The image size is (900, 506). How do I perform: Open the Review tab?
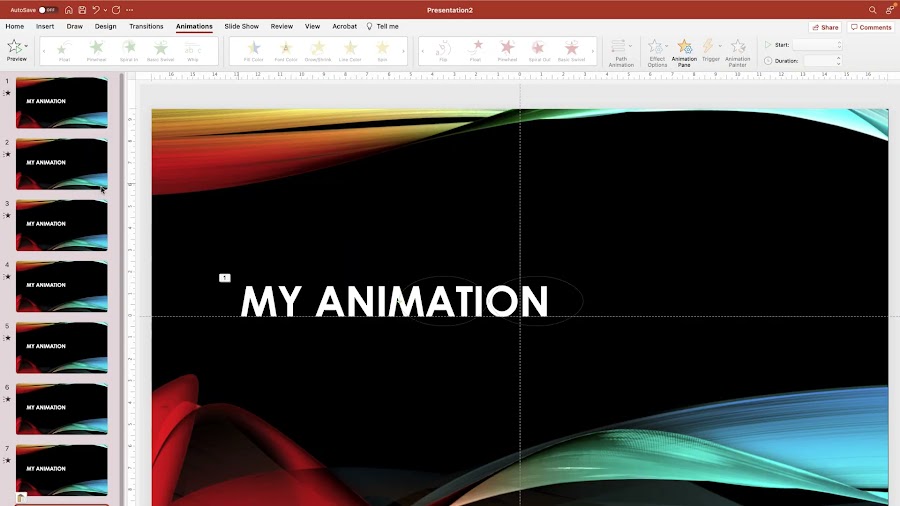click(282, 26)
